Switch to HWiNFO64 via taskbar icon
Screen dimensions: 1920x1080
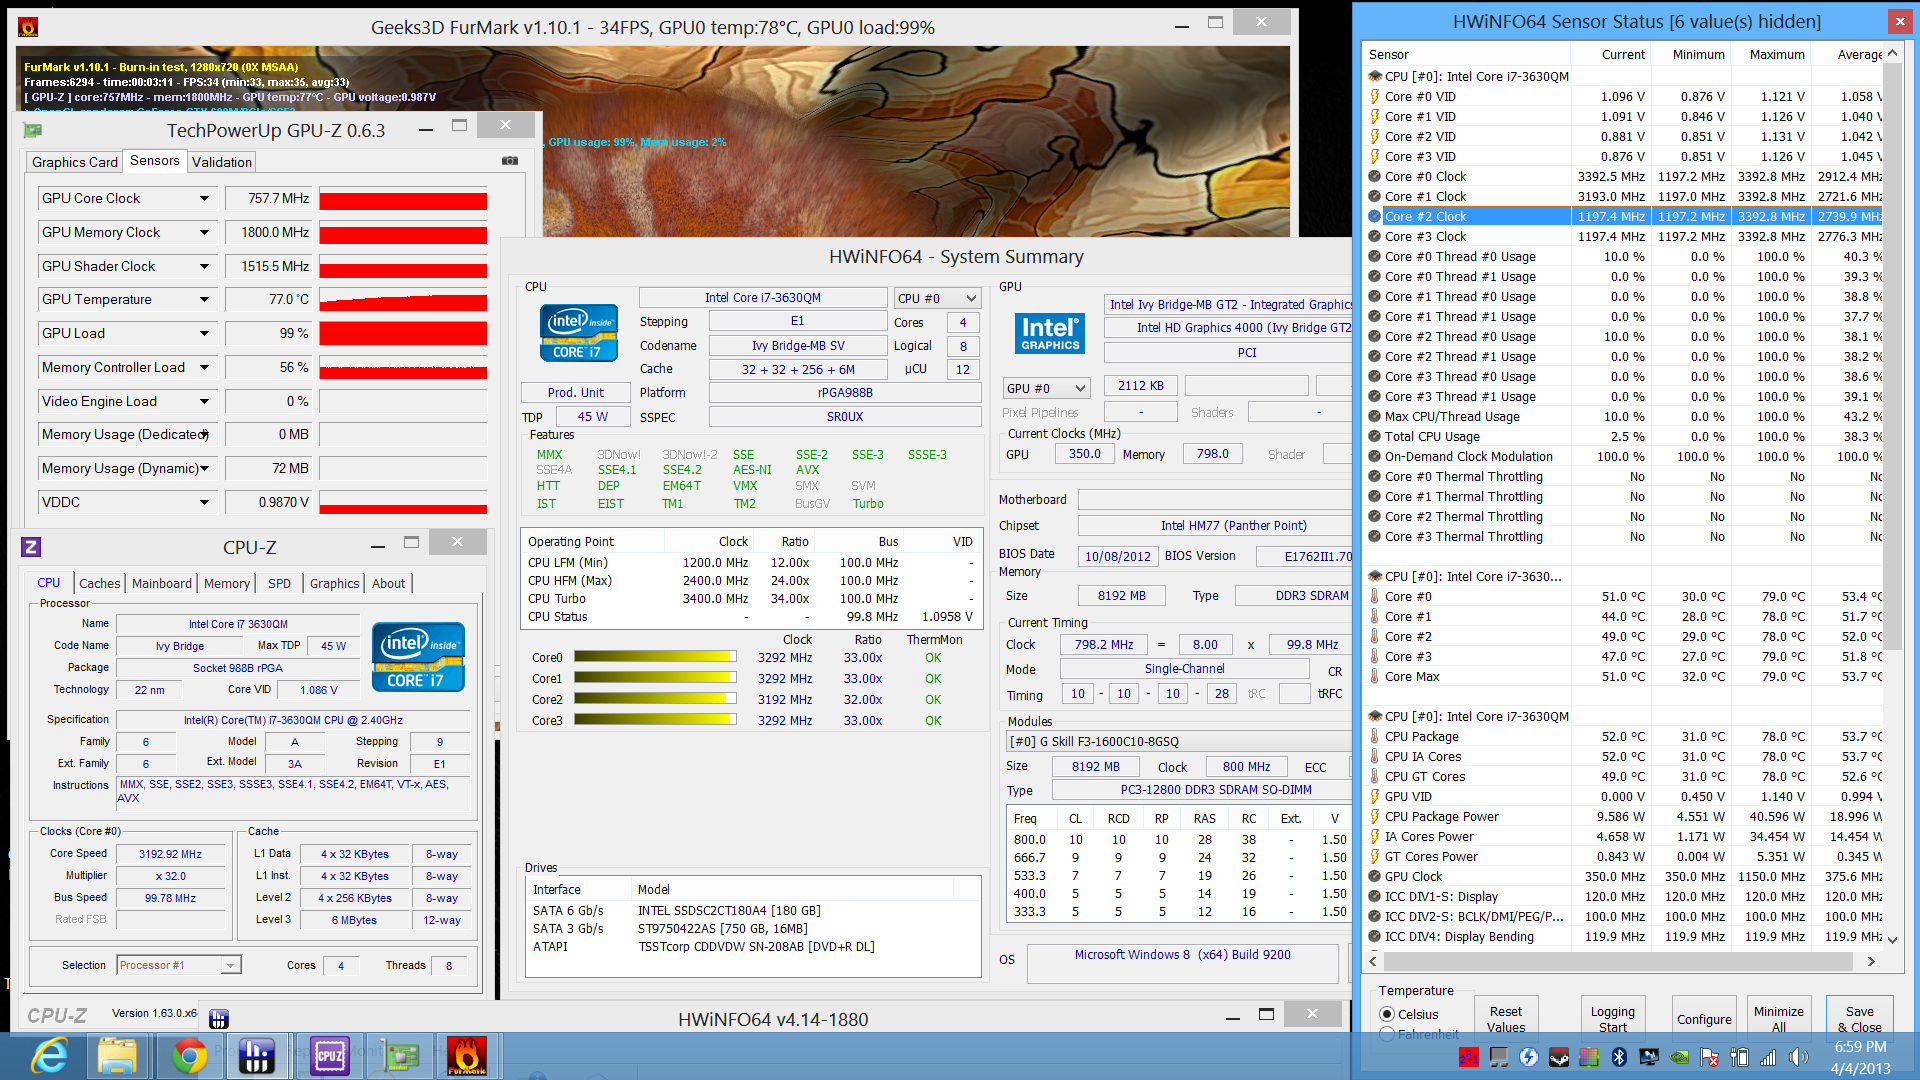(x=258, y=1056)
